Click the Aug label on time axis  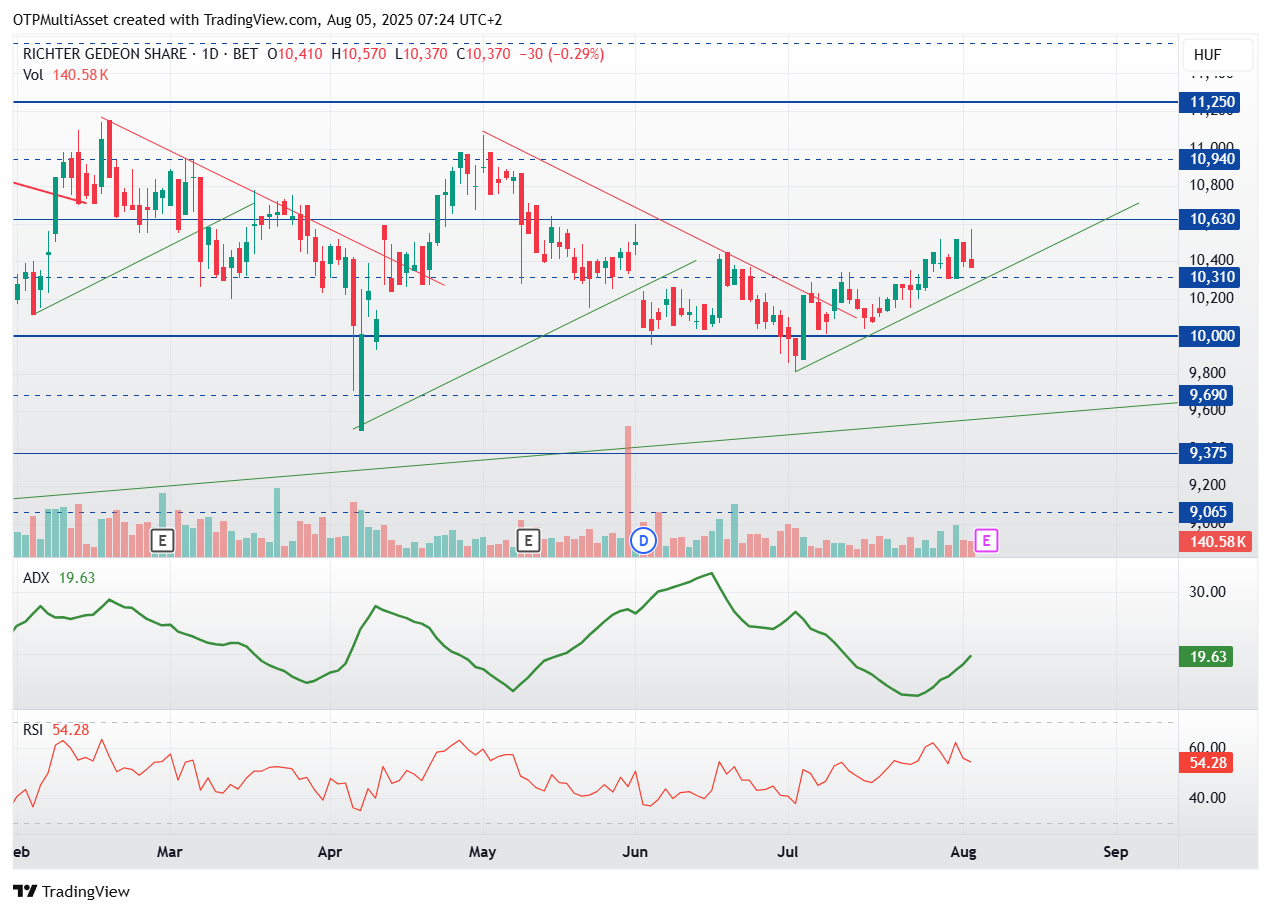coord(963,852)
